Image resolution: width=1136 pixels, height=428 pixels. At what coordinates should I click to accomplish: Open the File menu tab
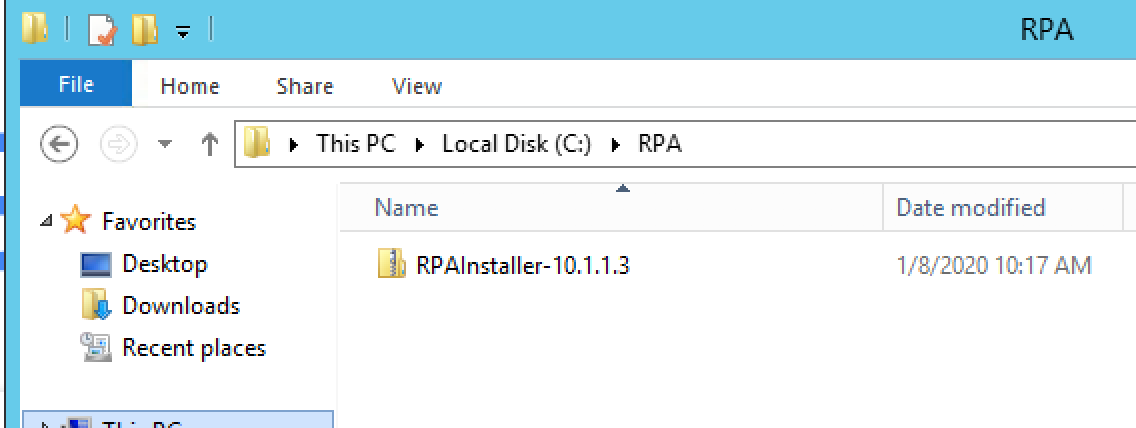(x=76, y=84)
